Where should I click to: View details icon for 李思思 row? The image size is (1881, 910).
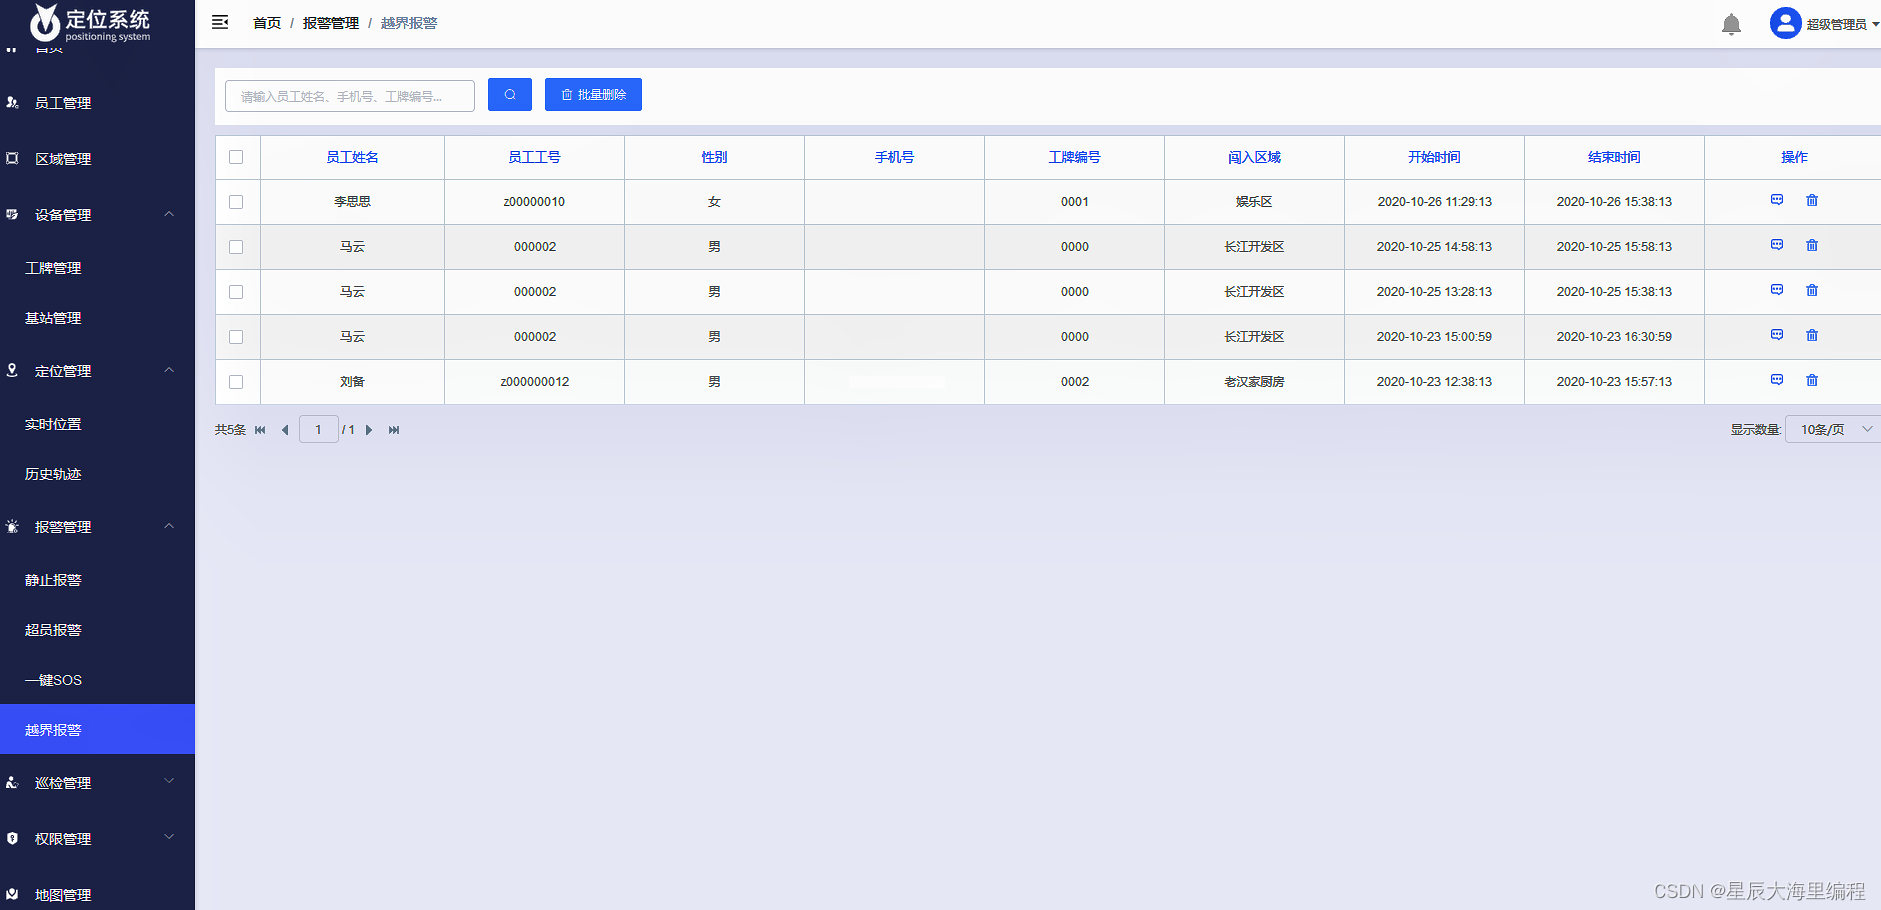click(1777, 200)
